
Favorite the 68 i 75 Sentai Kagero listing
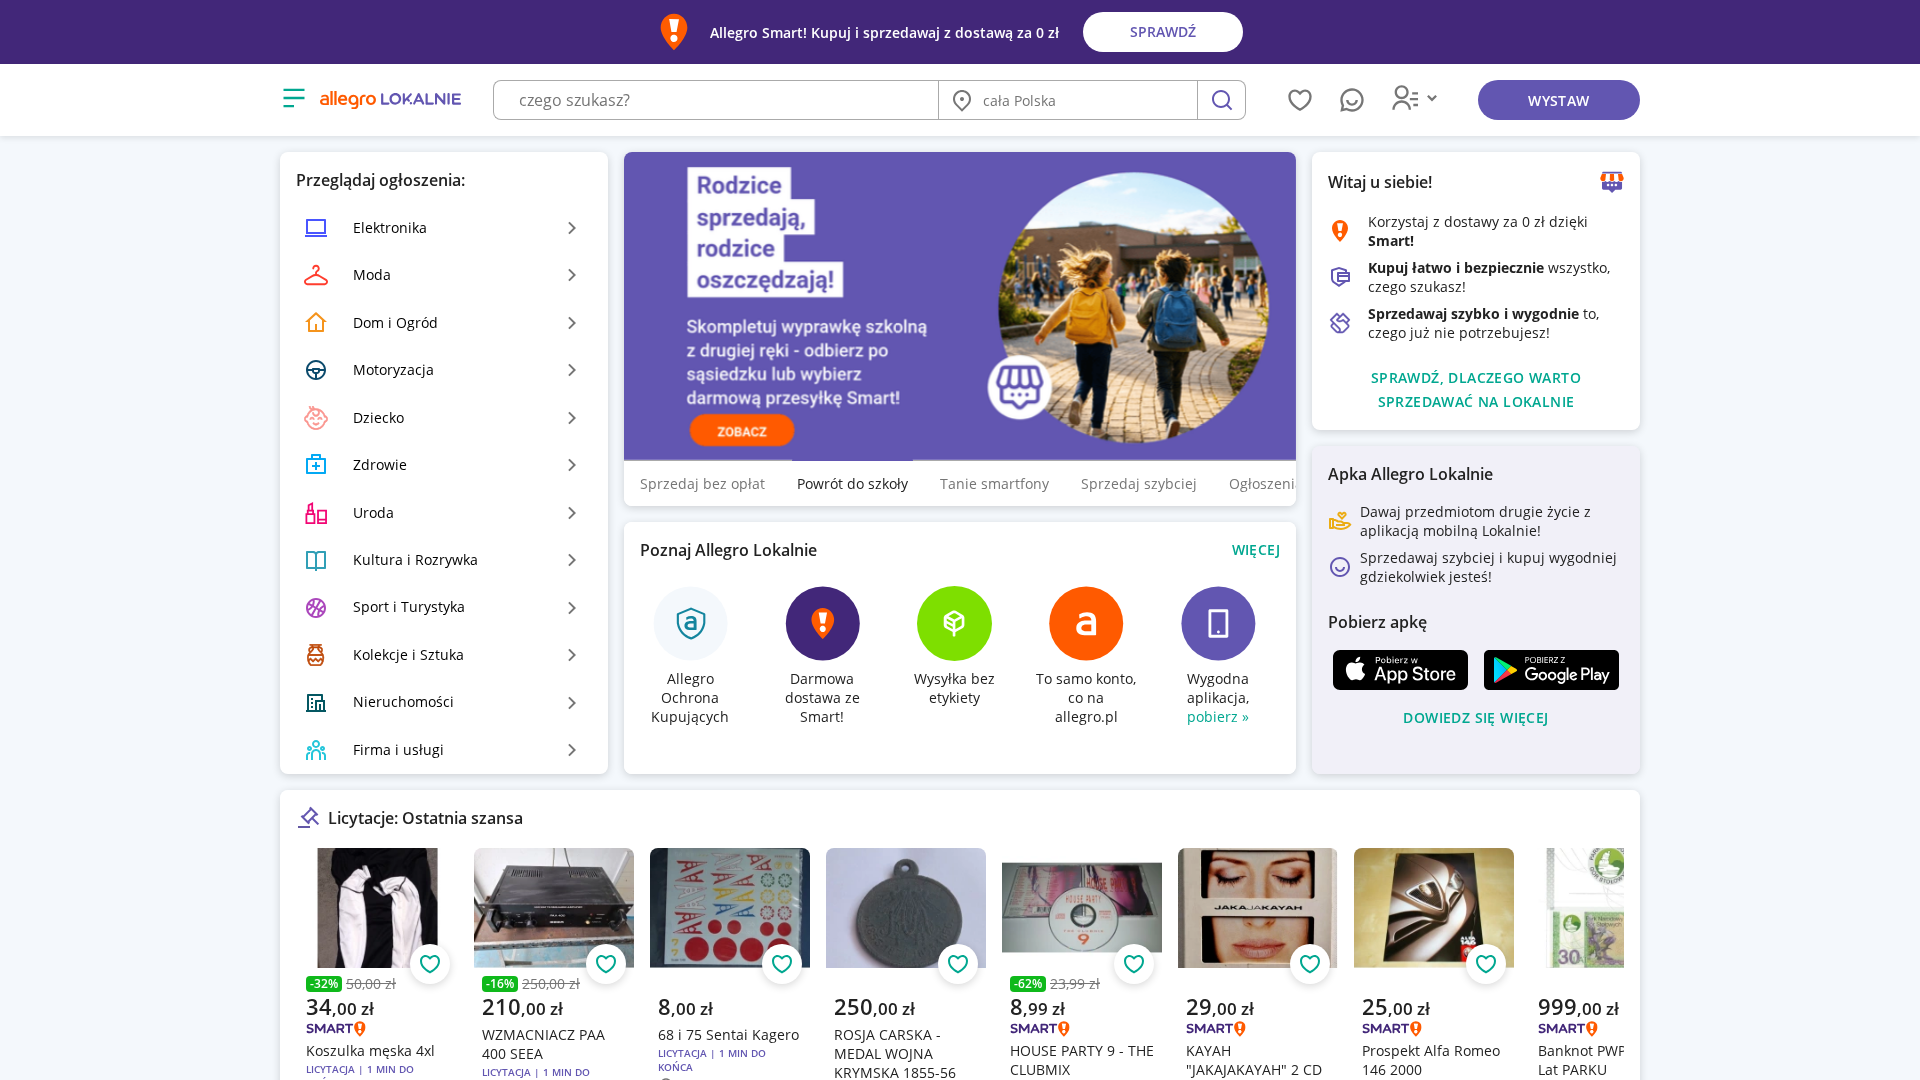[782, 964]
